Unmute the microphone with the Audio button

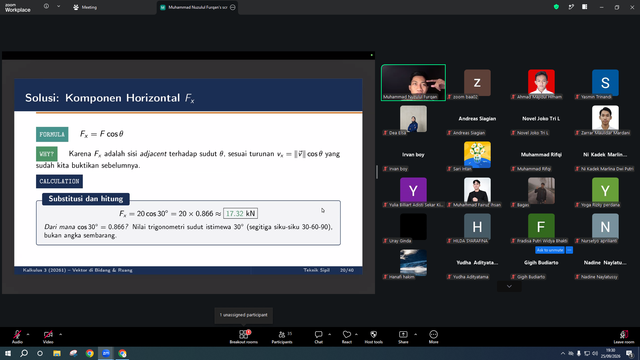17,337
